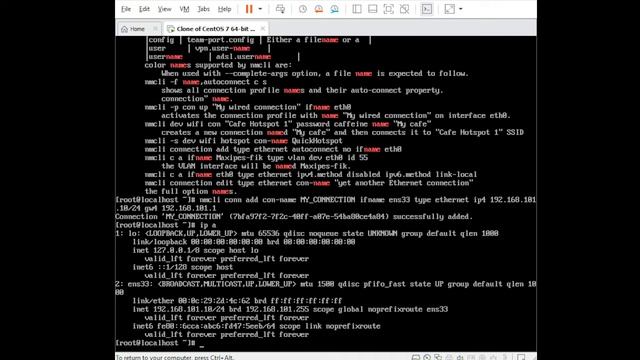Open the File menu
Screen dimensions: 640x360
(x=126, y=9)
